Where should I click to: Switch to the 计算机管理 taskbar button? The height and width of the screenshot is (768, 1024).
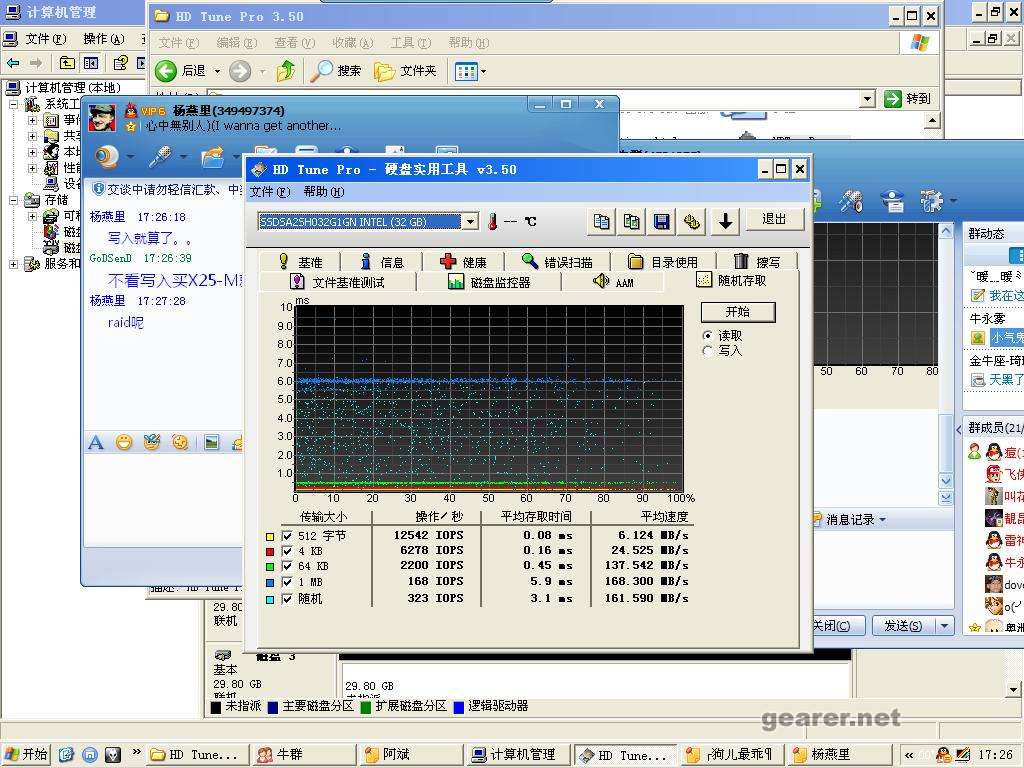(519, 755)
